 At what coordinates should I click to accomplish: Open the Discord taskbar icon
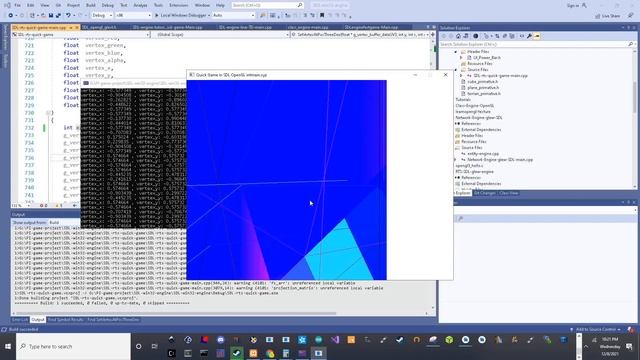coord(220,340)
